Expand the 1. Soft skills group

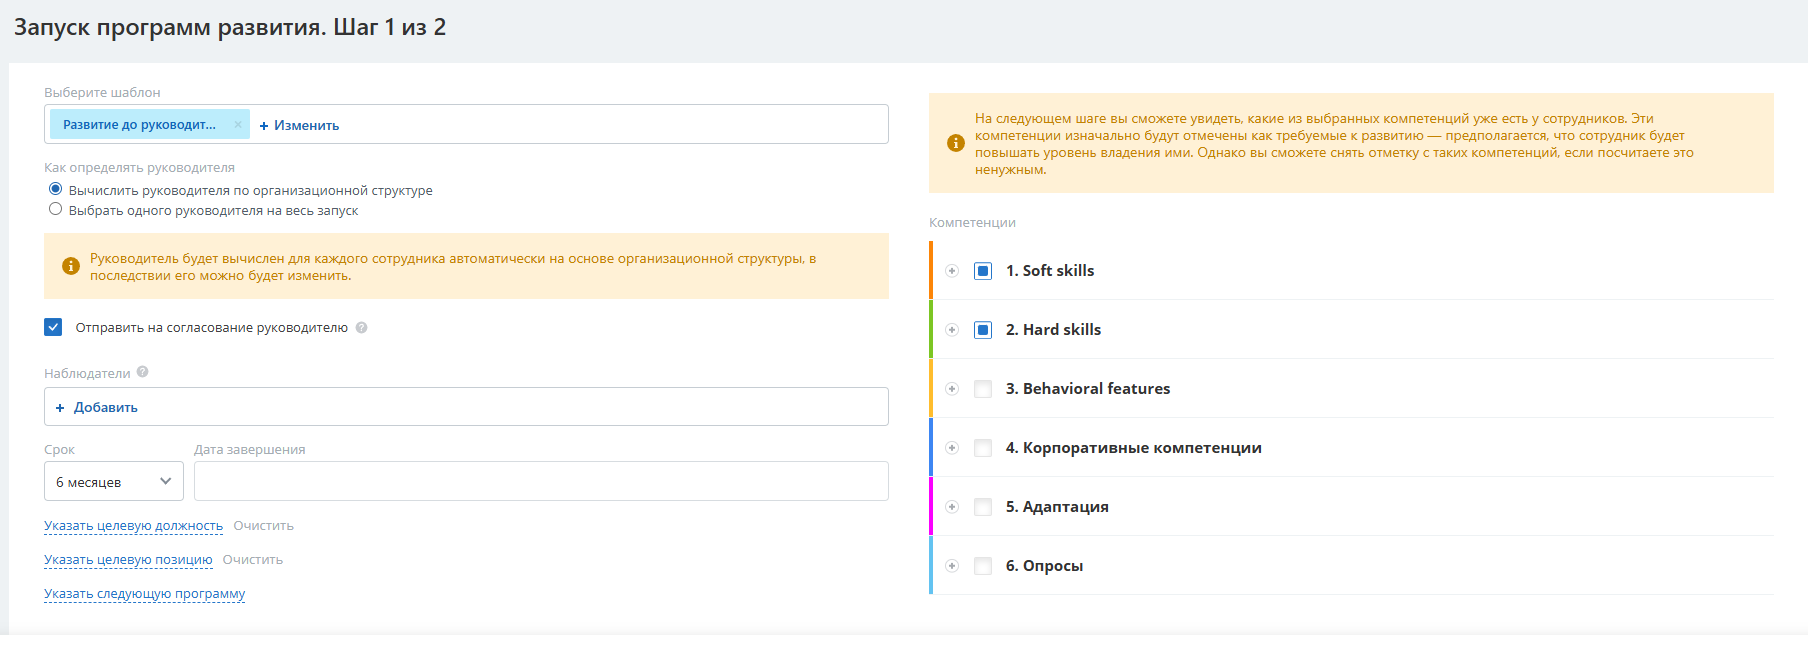tap(952, 271)
